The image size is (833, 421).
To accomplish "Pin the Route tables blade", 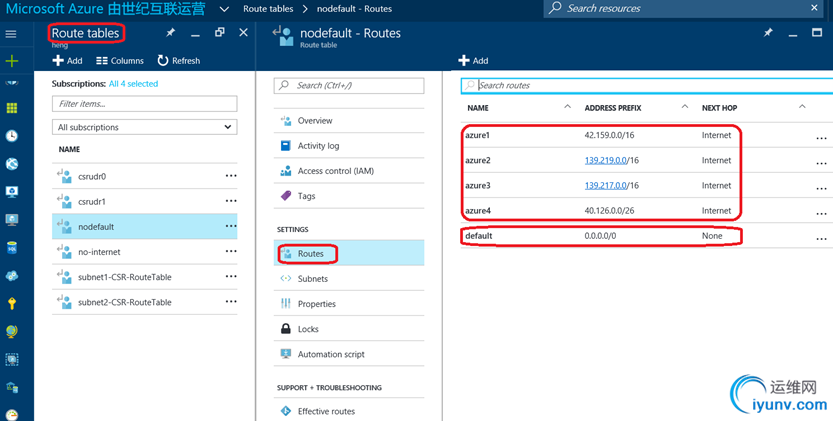I will (x=171, y=33).
